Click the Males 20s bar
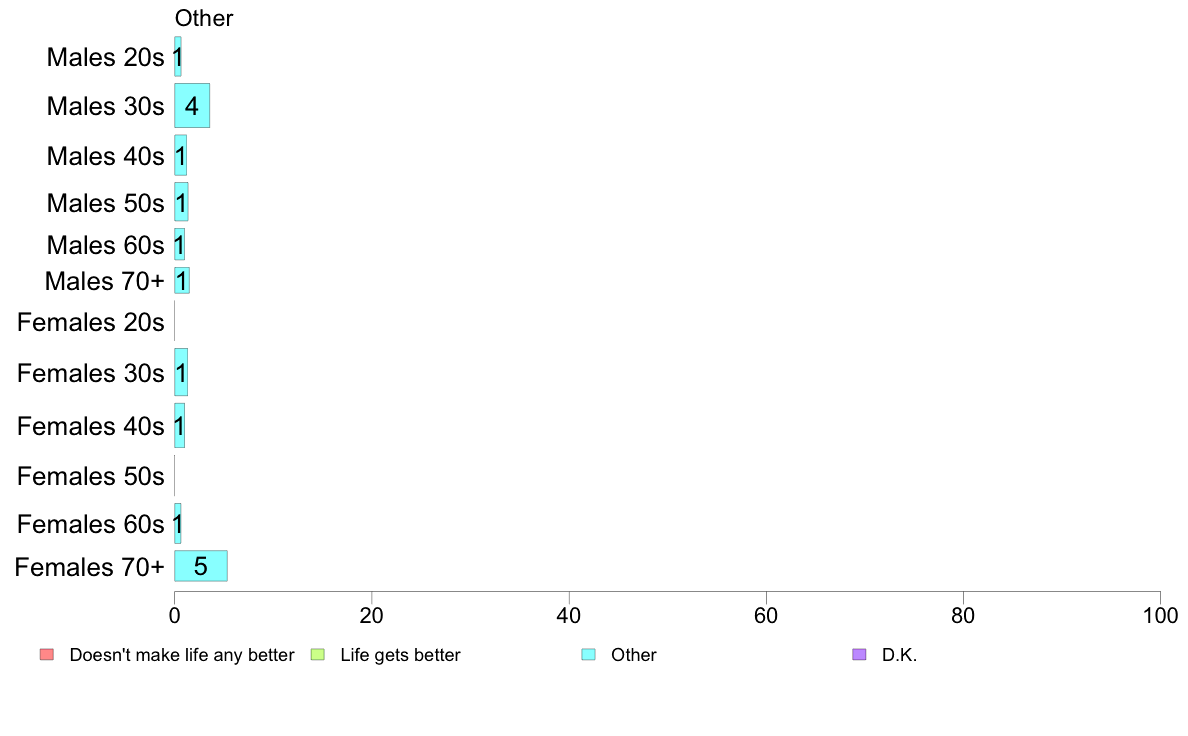 [178, 57]
